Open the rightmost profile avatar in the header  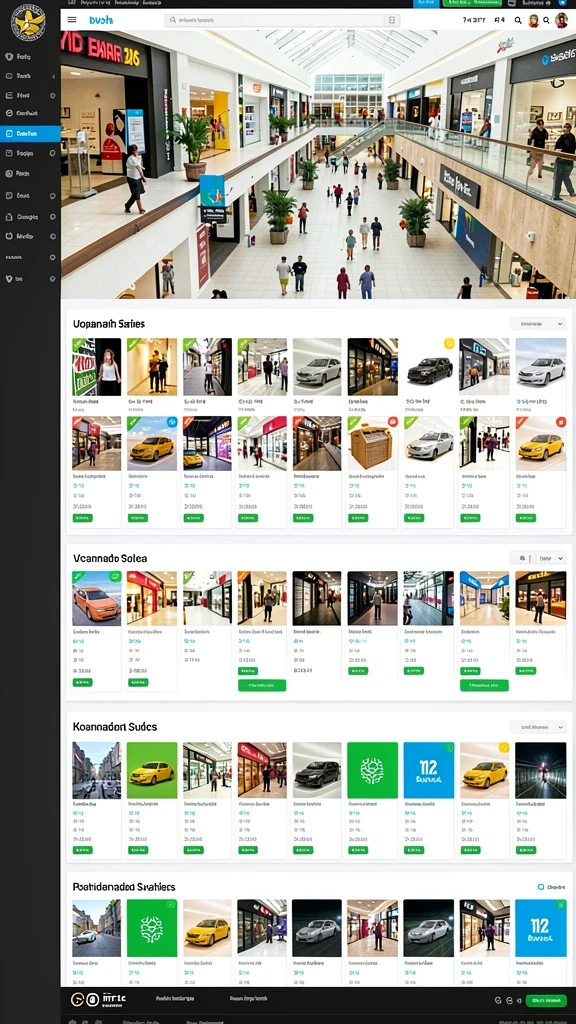[x=561, y=20]
